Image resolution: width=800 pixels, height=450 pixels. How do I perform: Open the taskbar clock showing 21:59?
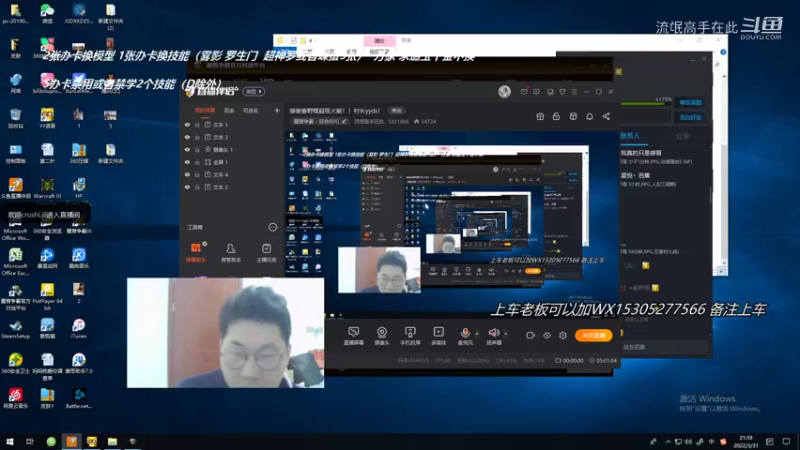(x=746, y=442)
